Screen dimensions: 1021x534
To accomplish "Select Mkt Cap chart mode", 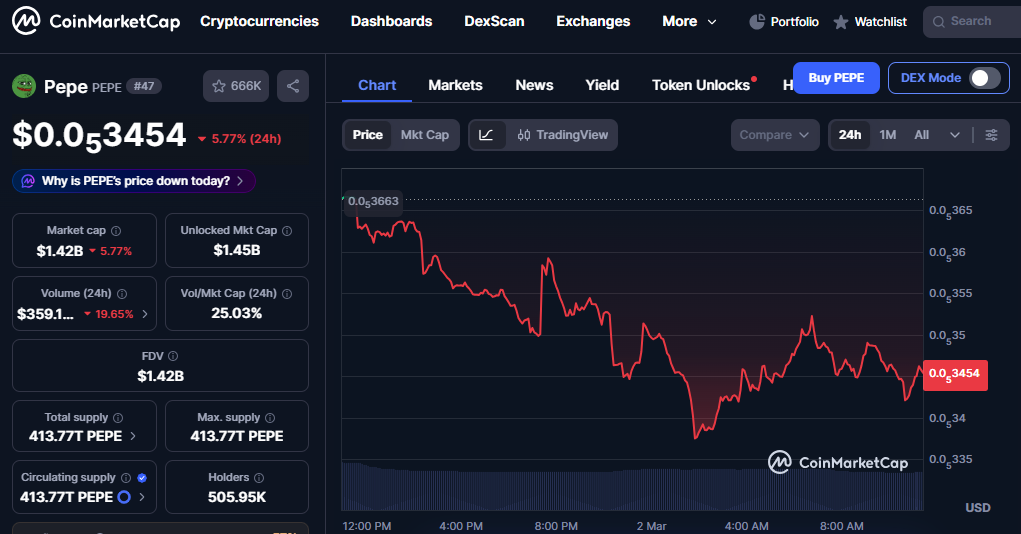I will pyautogui.click(x=425, y=135).
